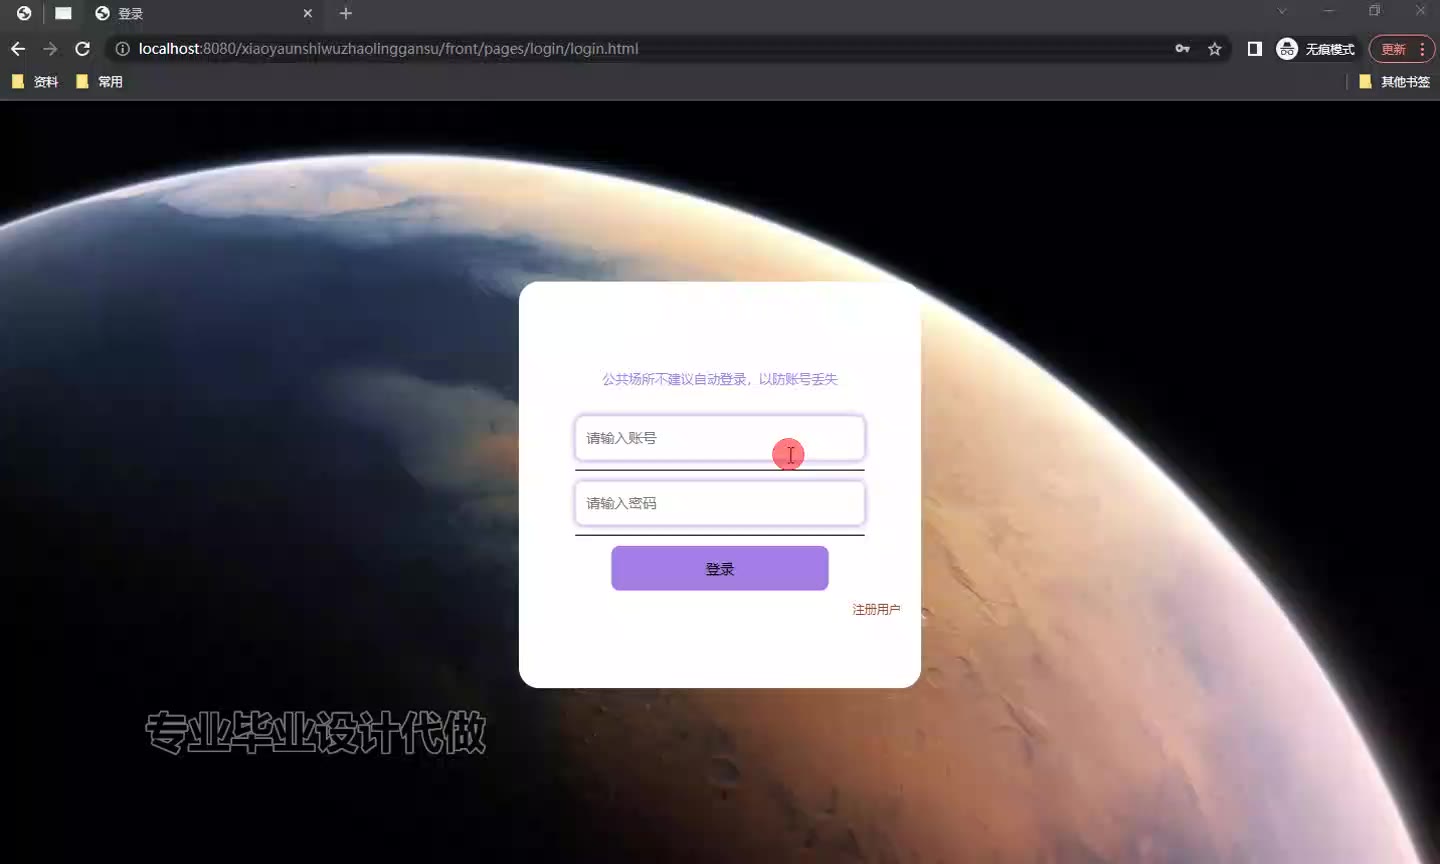
Task: Click the white window icon in title bar
Action: coord(63,13)
